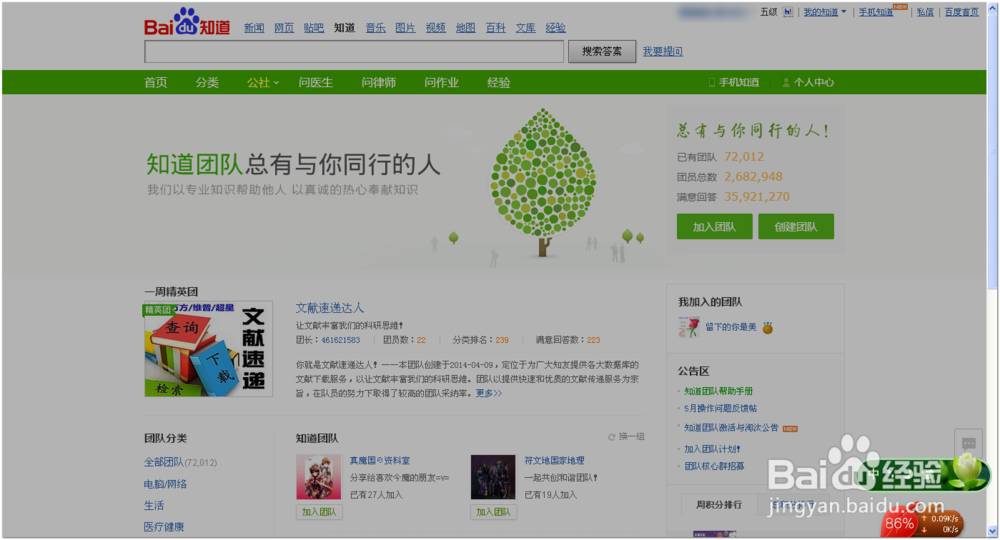This screenshot has width=1000, height=540.
Task: Go to 百科 in the top product bar
Action: [496, 27]
